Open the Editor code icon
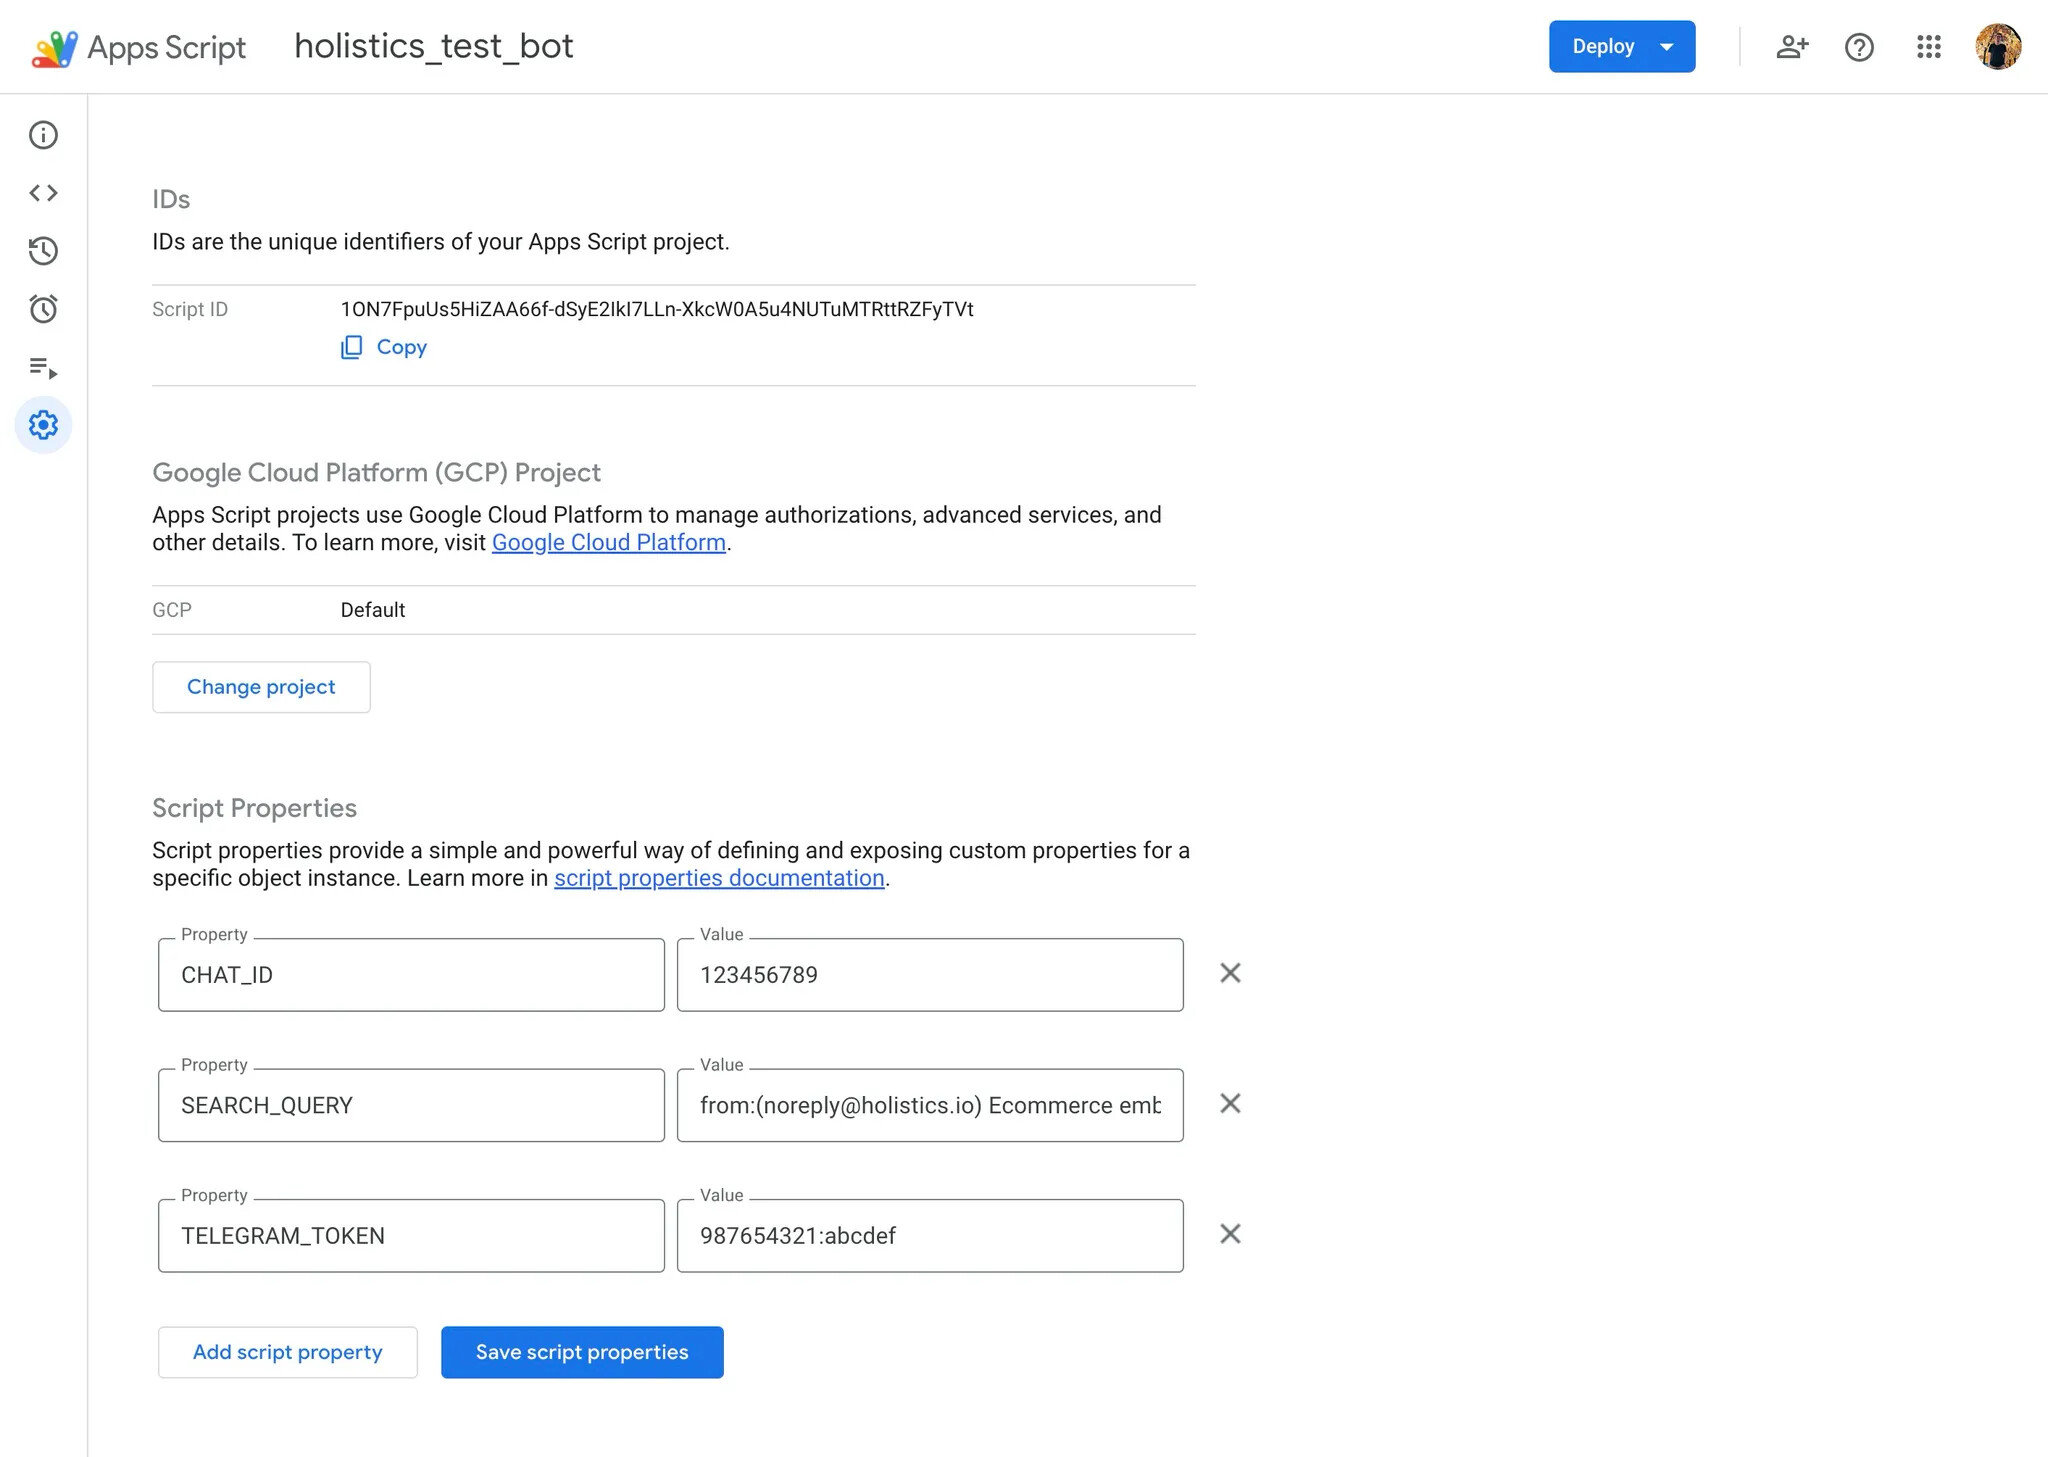The height and width of the screenshot is (1457, 2048). tap(43, 193)
